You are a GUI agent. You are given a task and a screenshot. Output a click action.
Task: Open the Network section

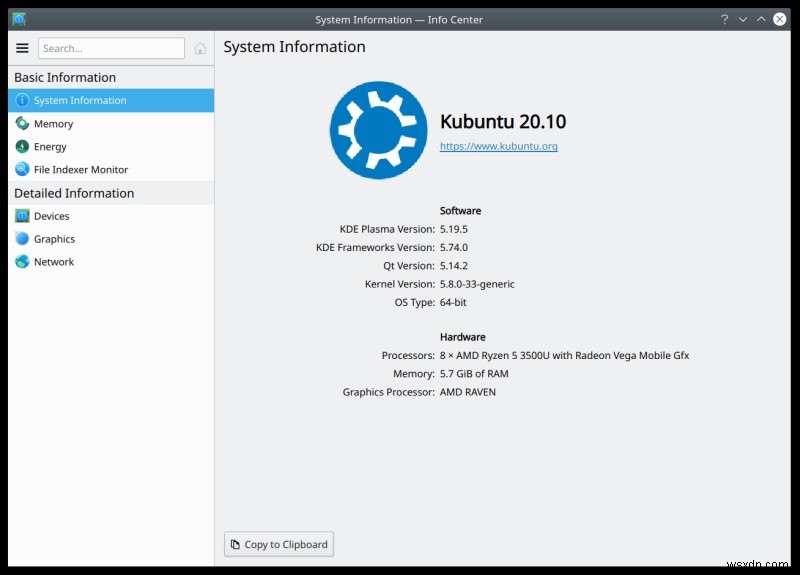coord(111,262)
